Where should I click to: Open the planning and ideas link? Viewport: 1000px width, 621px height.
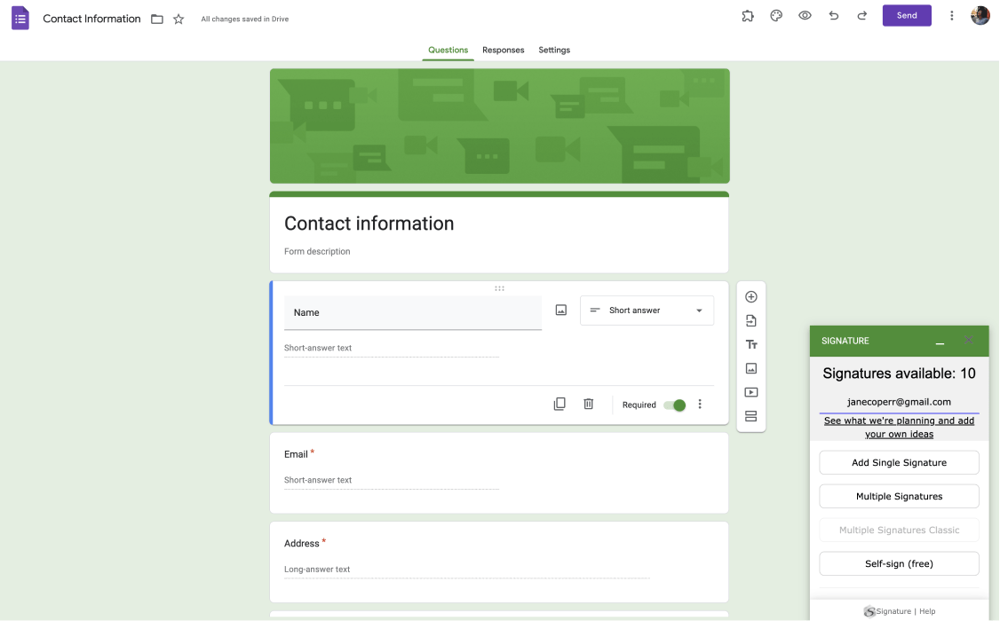point(898,428)
